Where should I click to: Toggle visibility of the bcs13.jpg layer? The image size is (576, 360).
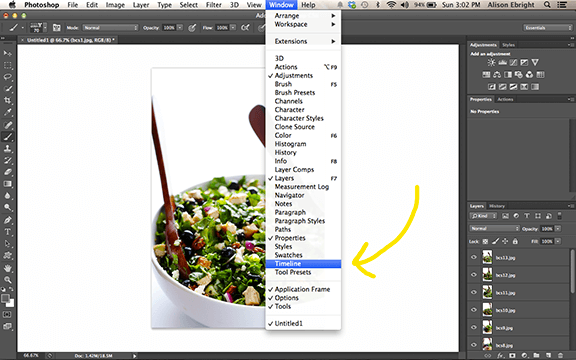click(474, 257)
